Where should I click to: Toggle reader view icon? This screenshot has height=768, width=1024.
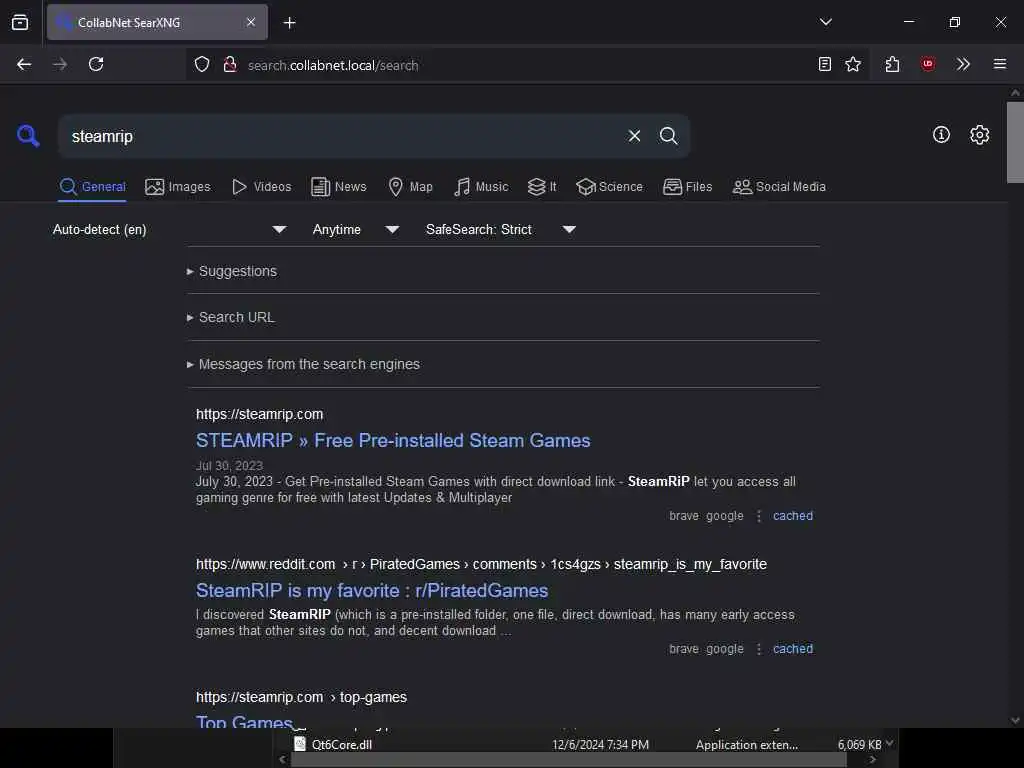825,64
